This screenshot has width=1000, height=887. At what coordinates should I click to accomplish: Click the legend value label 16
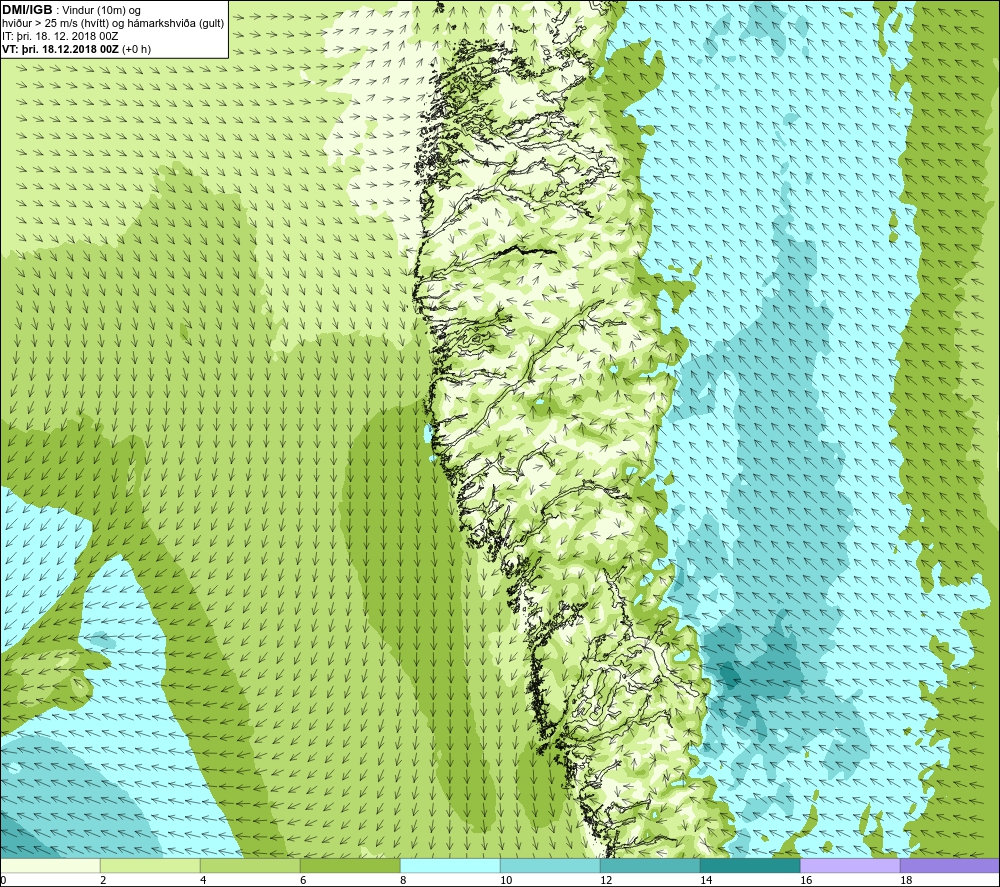point(806,881)
